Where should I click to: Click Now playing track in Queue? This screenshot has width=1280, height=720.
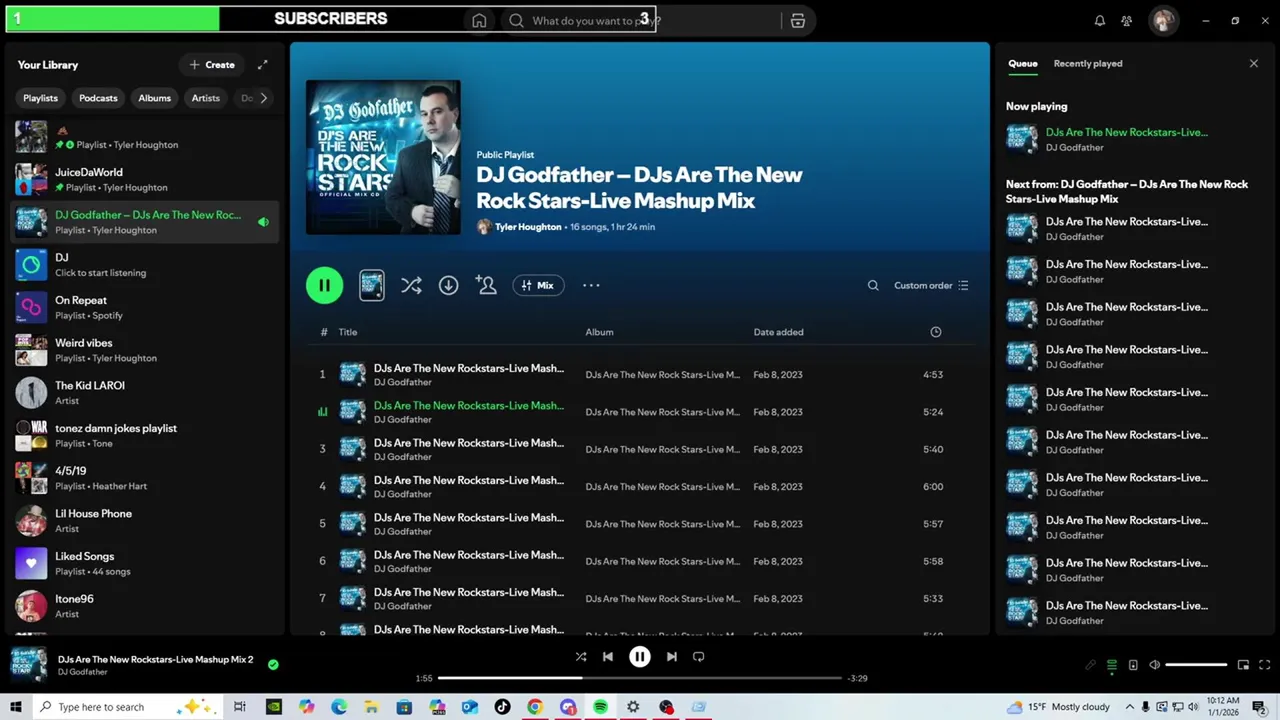click(1133, 139)
